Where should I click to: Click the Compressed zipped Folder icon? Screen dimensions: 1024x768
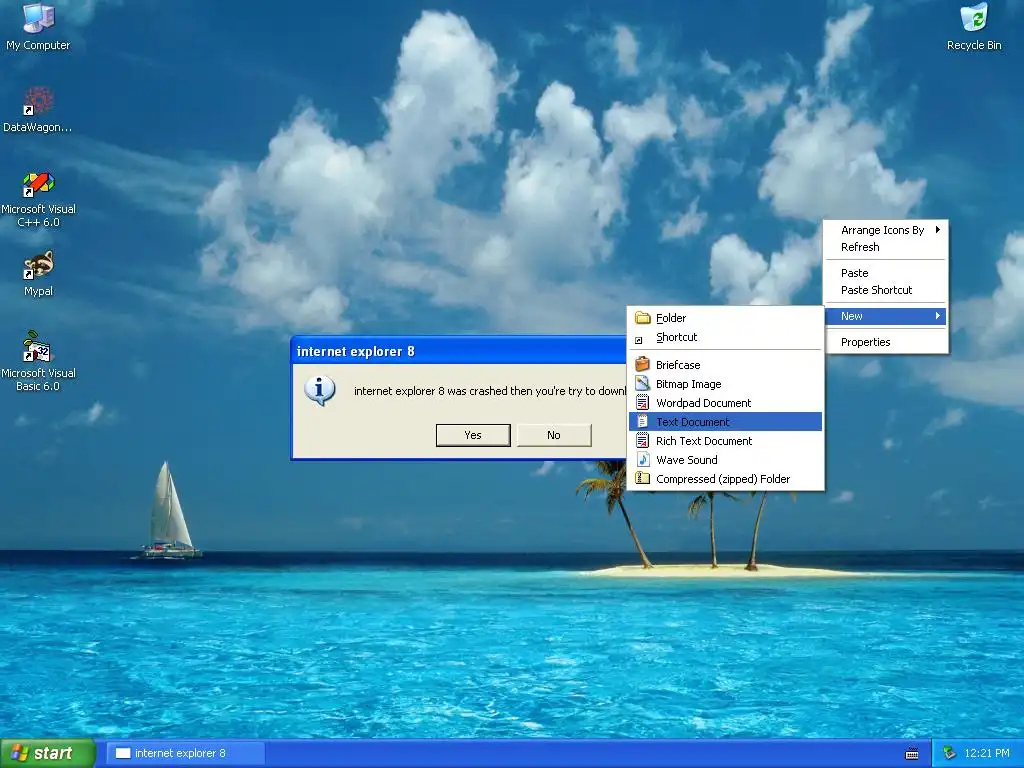click(x=643, y=478)
